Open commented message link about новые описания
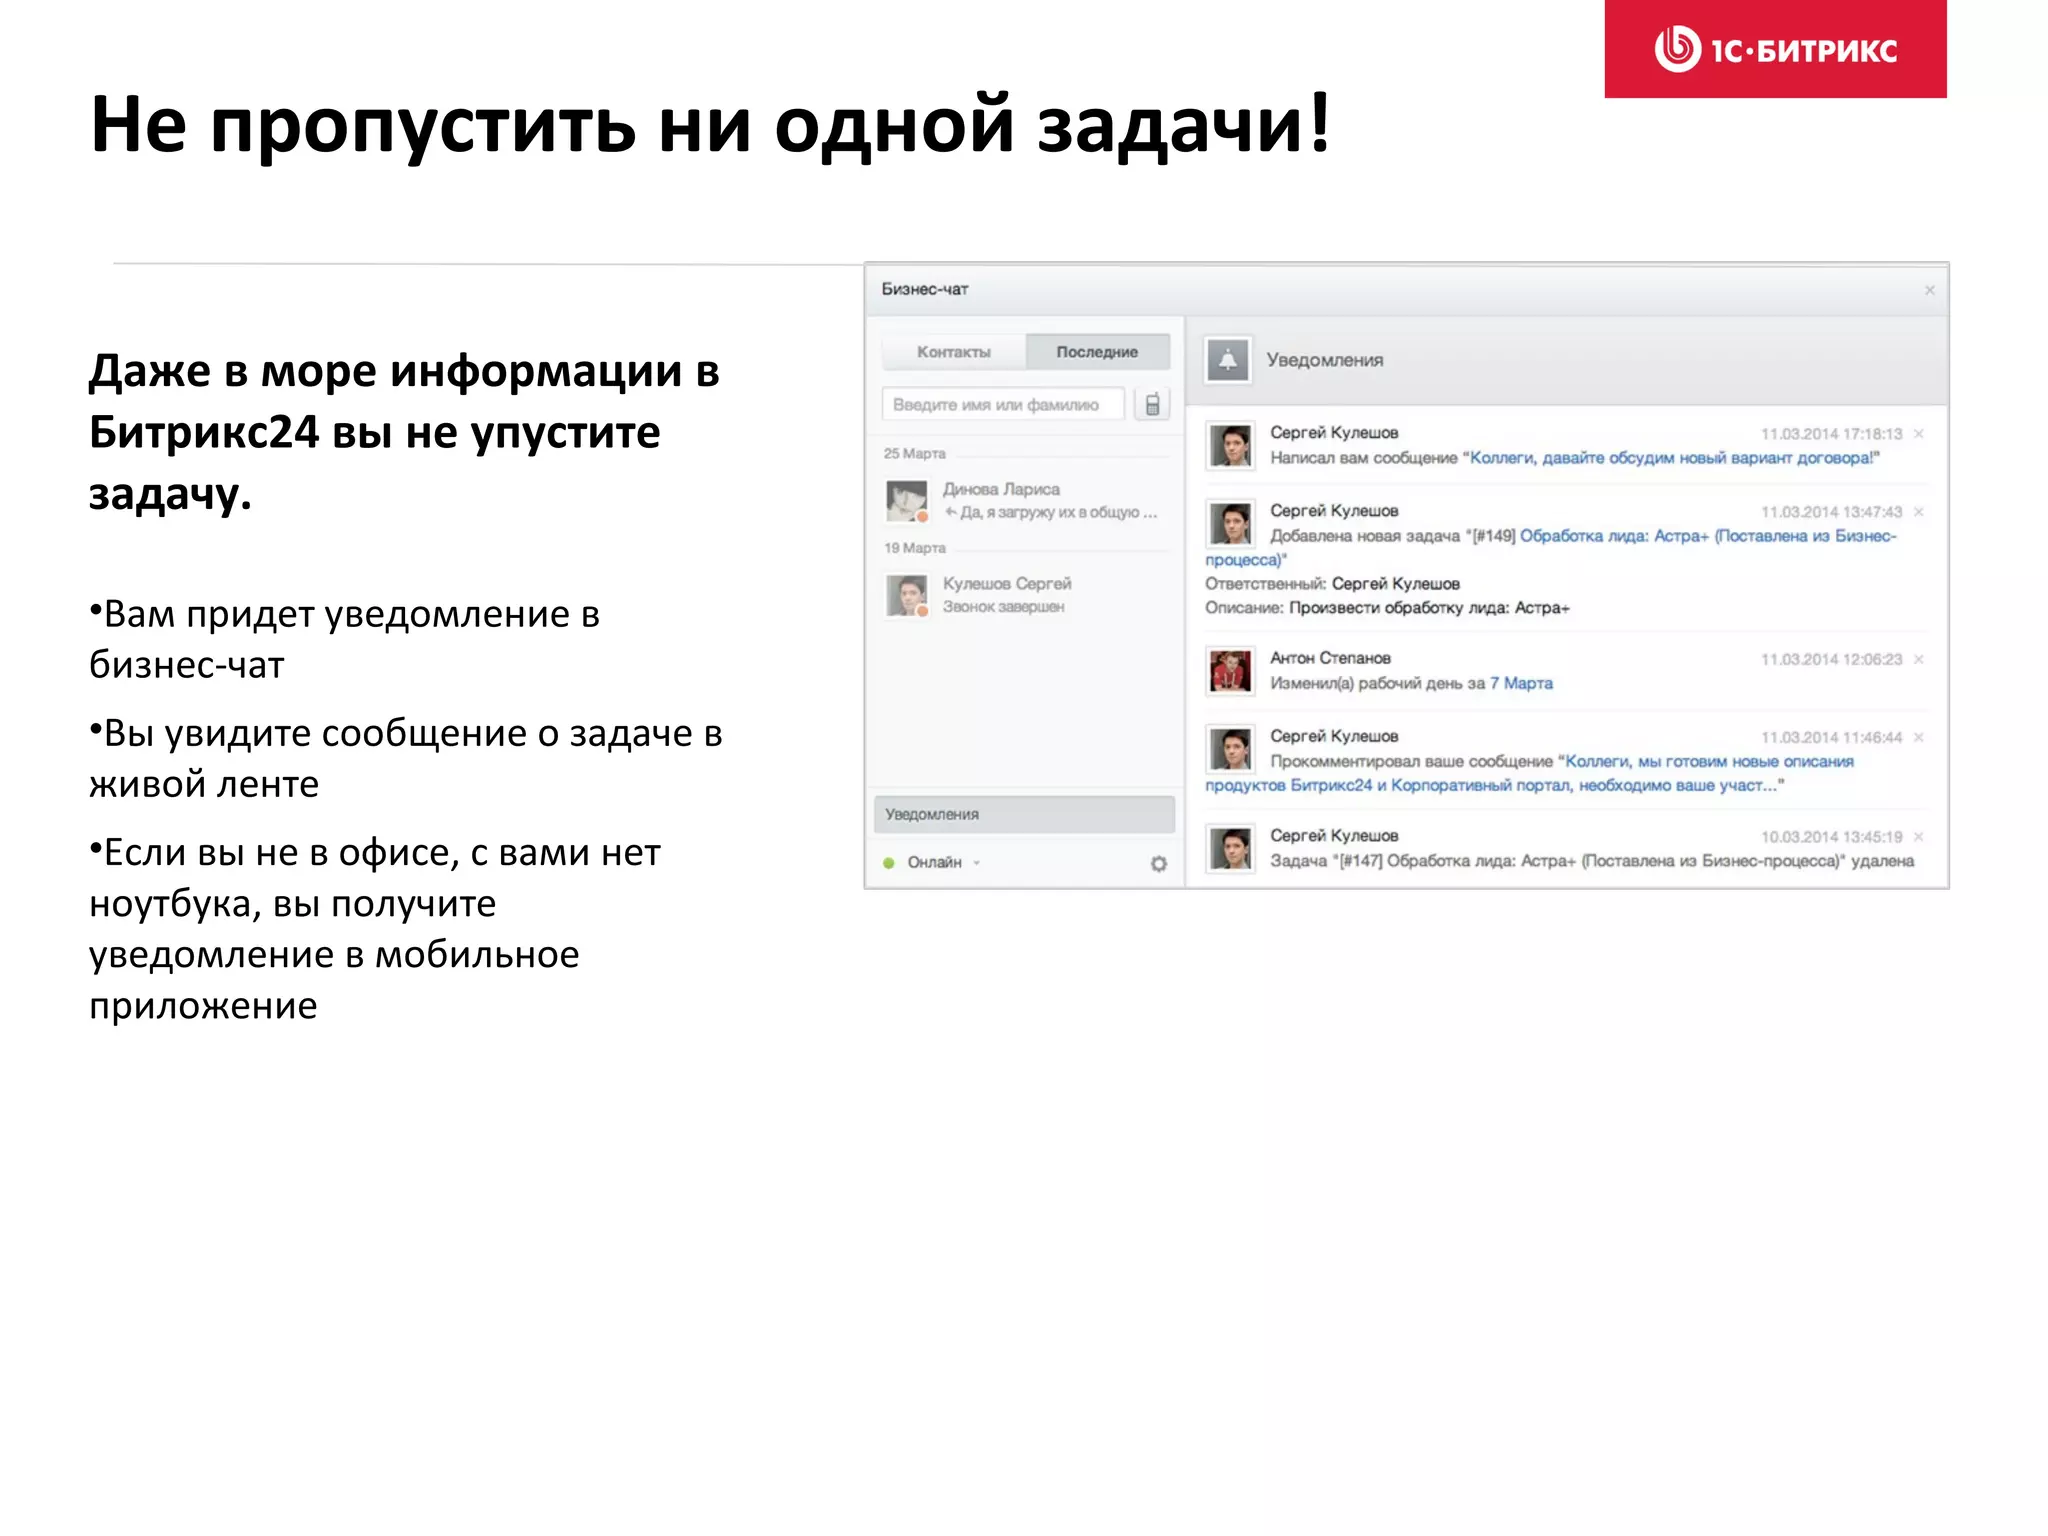Viewport: 2048px width, 1536px height. (x=1709, y=761)
